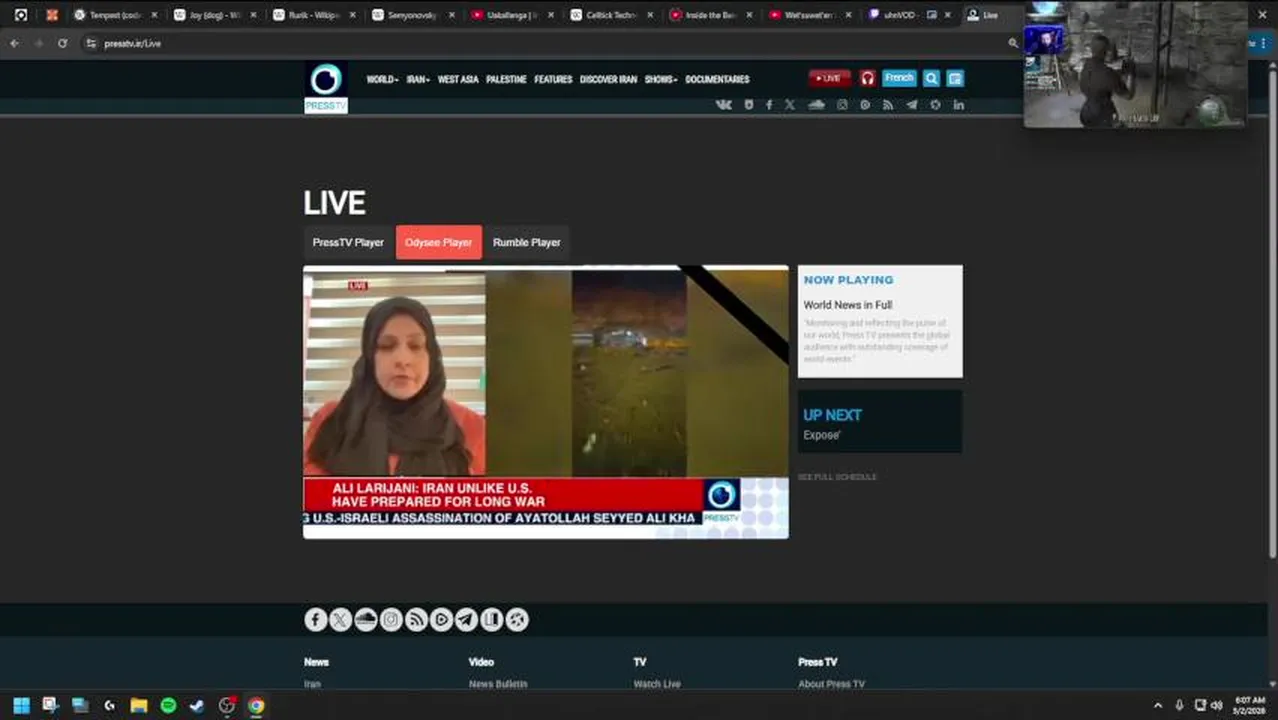
Task: Expand the IRAN menu dropdown
Action: [418, 79]
